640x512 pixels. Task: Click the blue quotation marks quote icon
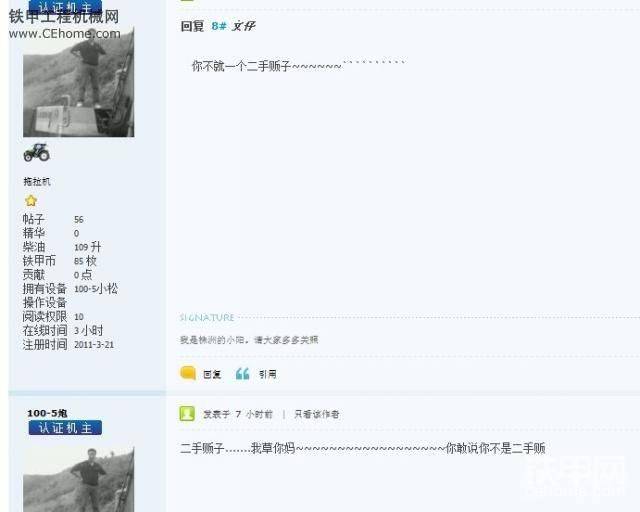point(242,374)
